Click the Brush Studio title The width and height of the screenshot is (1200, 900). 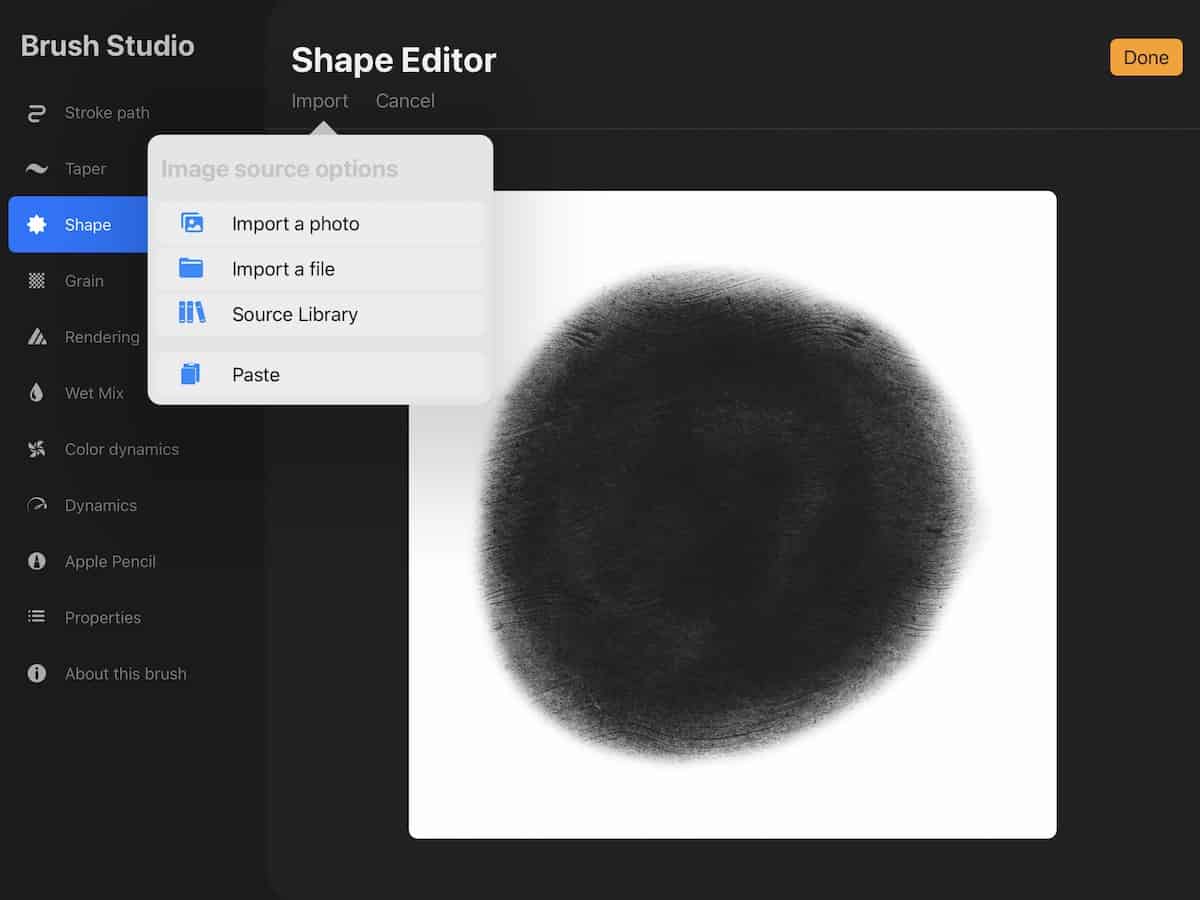click(x=107, y=46)
